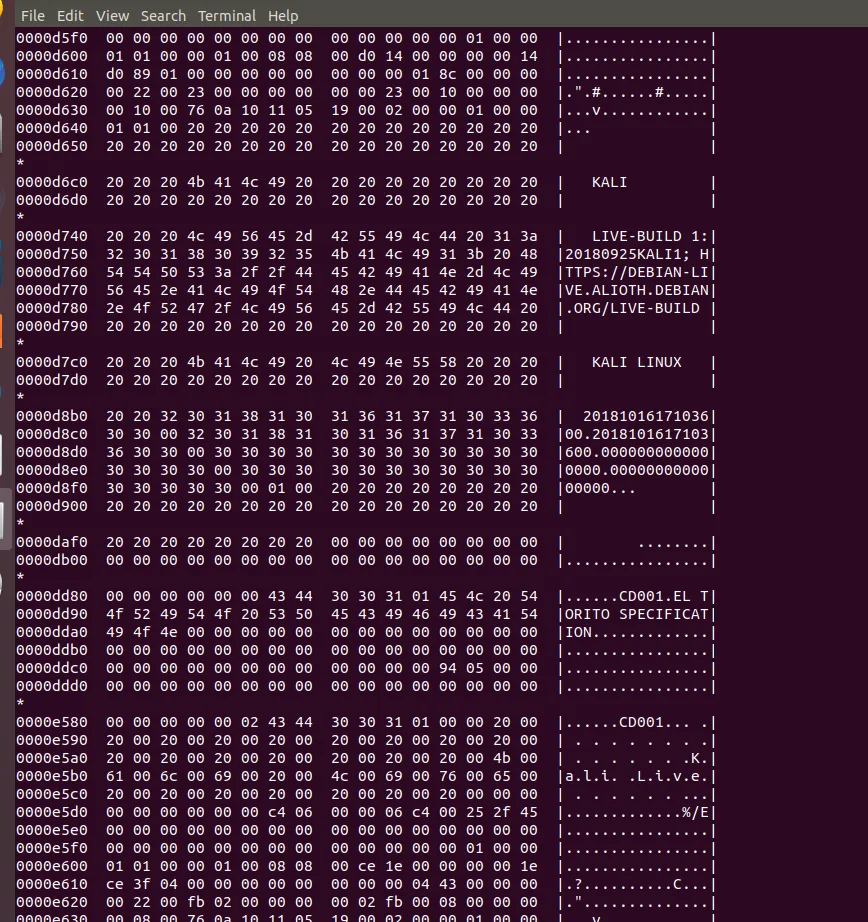The height and width of the screenshot is (922, 868).
Task: Open the Edit menu
Action: click(70, 16)
